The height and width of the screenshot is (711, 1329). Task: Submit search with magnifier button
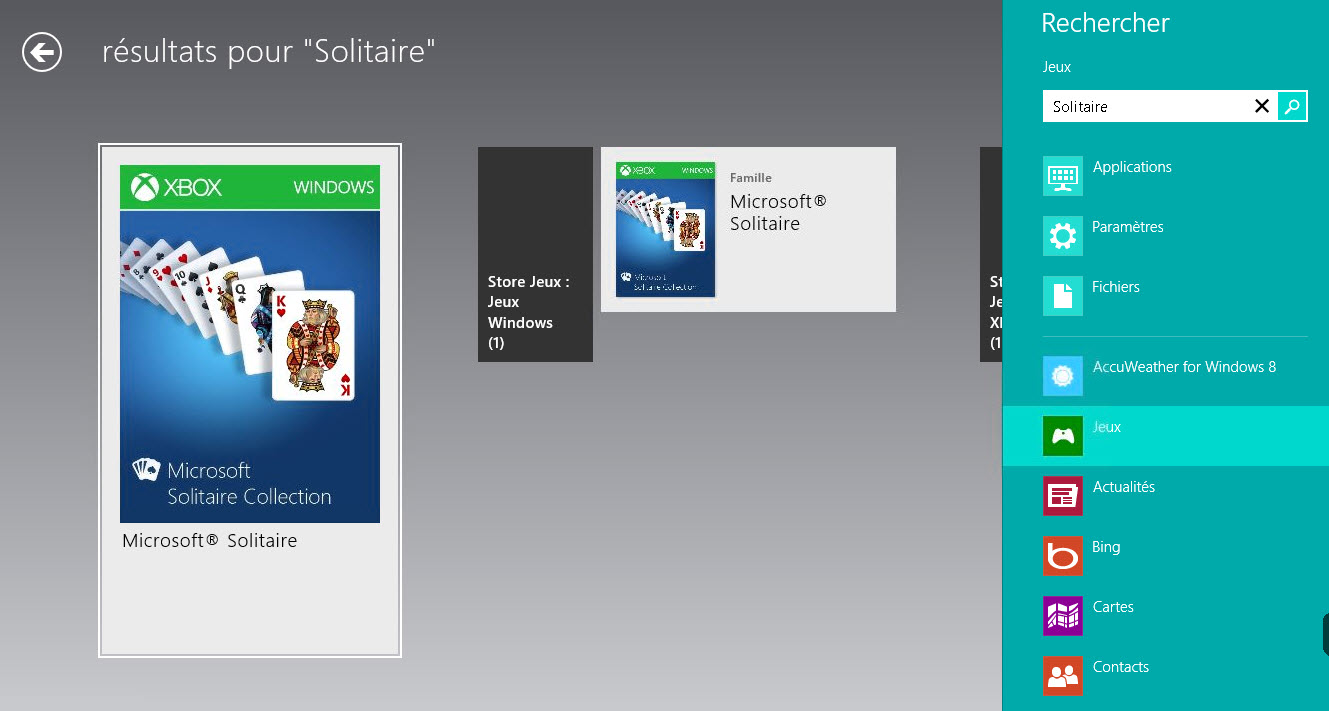[x=1292, y=106]
